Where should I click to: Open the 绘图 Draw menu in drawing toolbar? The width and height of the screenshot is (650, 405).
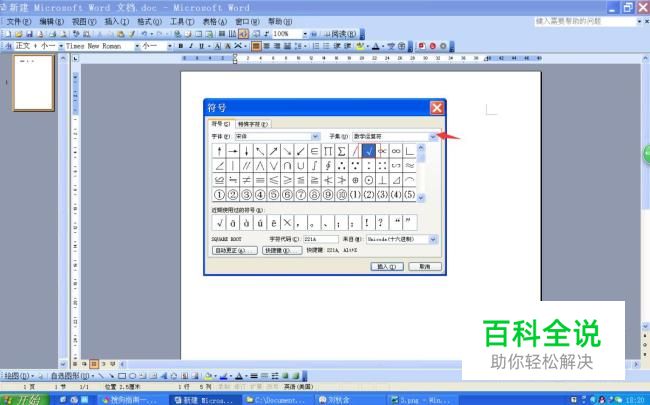pyautogui.click(x=18, y=376)
